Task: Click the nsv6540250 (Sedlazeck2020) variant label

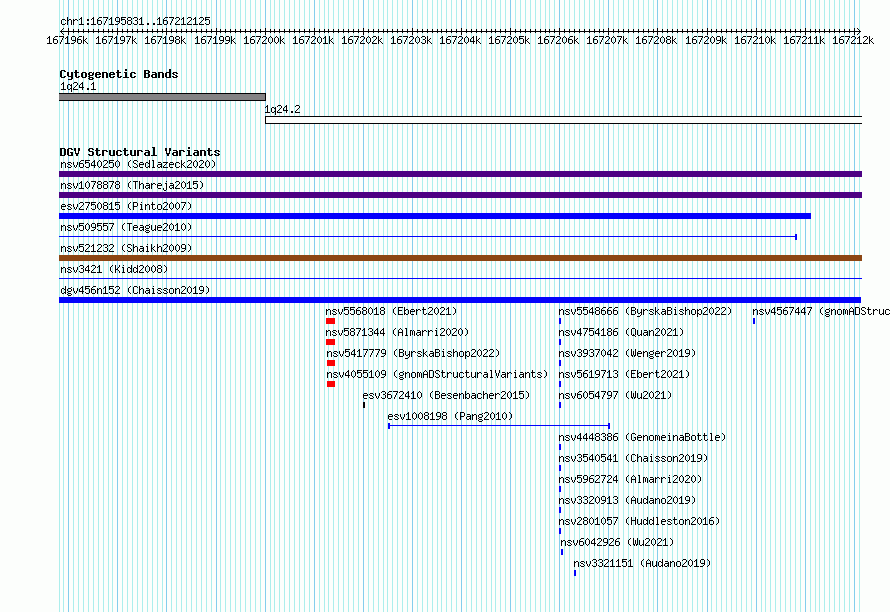Action: 138,164
